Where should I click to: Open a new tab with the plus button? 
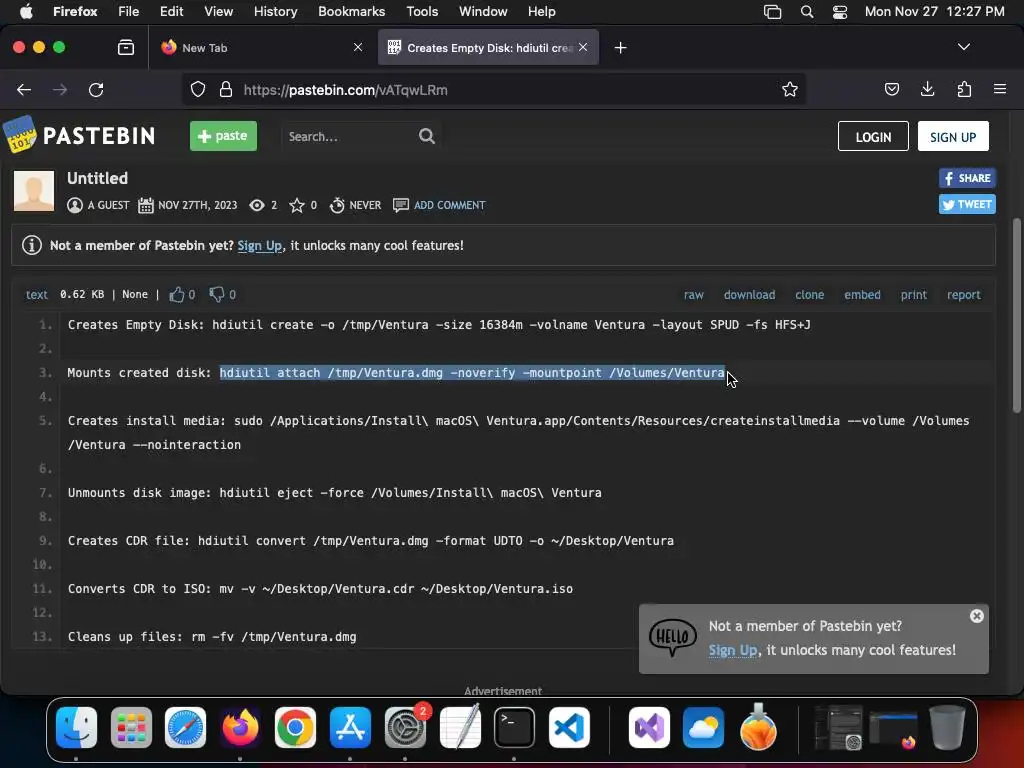[620, 48]
